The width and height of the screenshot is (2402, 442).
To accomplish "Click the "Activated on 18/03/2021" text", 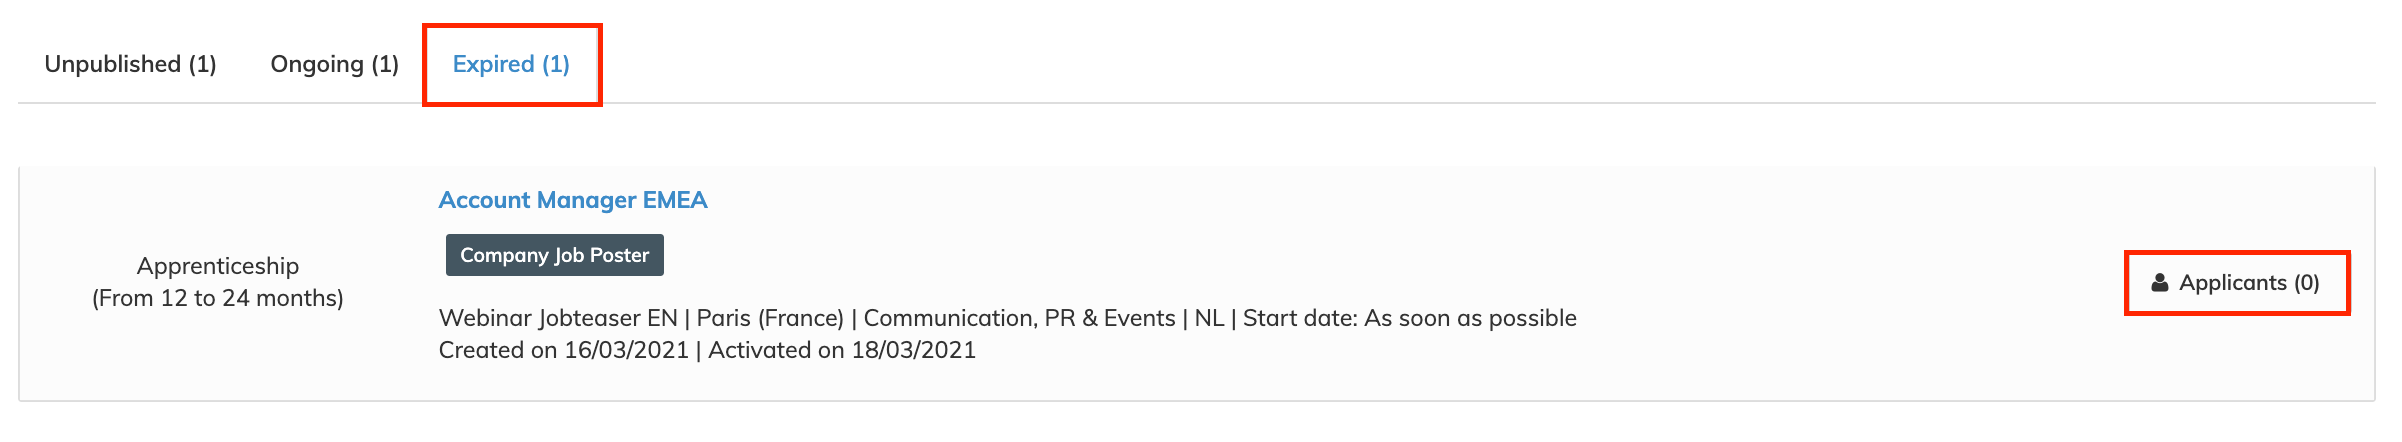I will point(841,350).
